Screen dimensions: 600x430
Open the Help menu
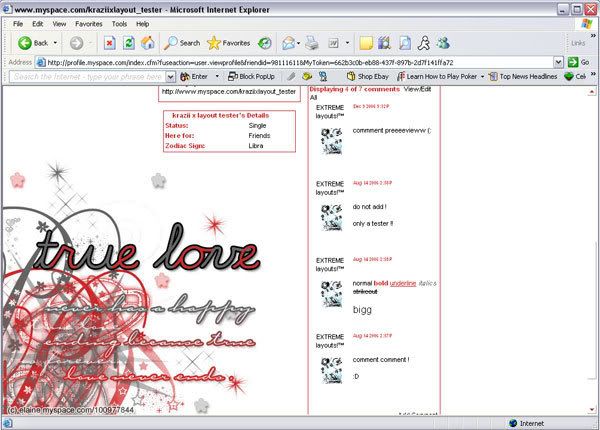pos(143,24)
